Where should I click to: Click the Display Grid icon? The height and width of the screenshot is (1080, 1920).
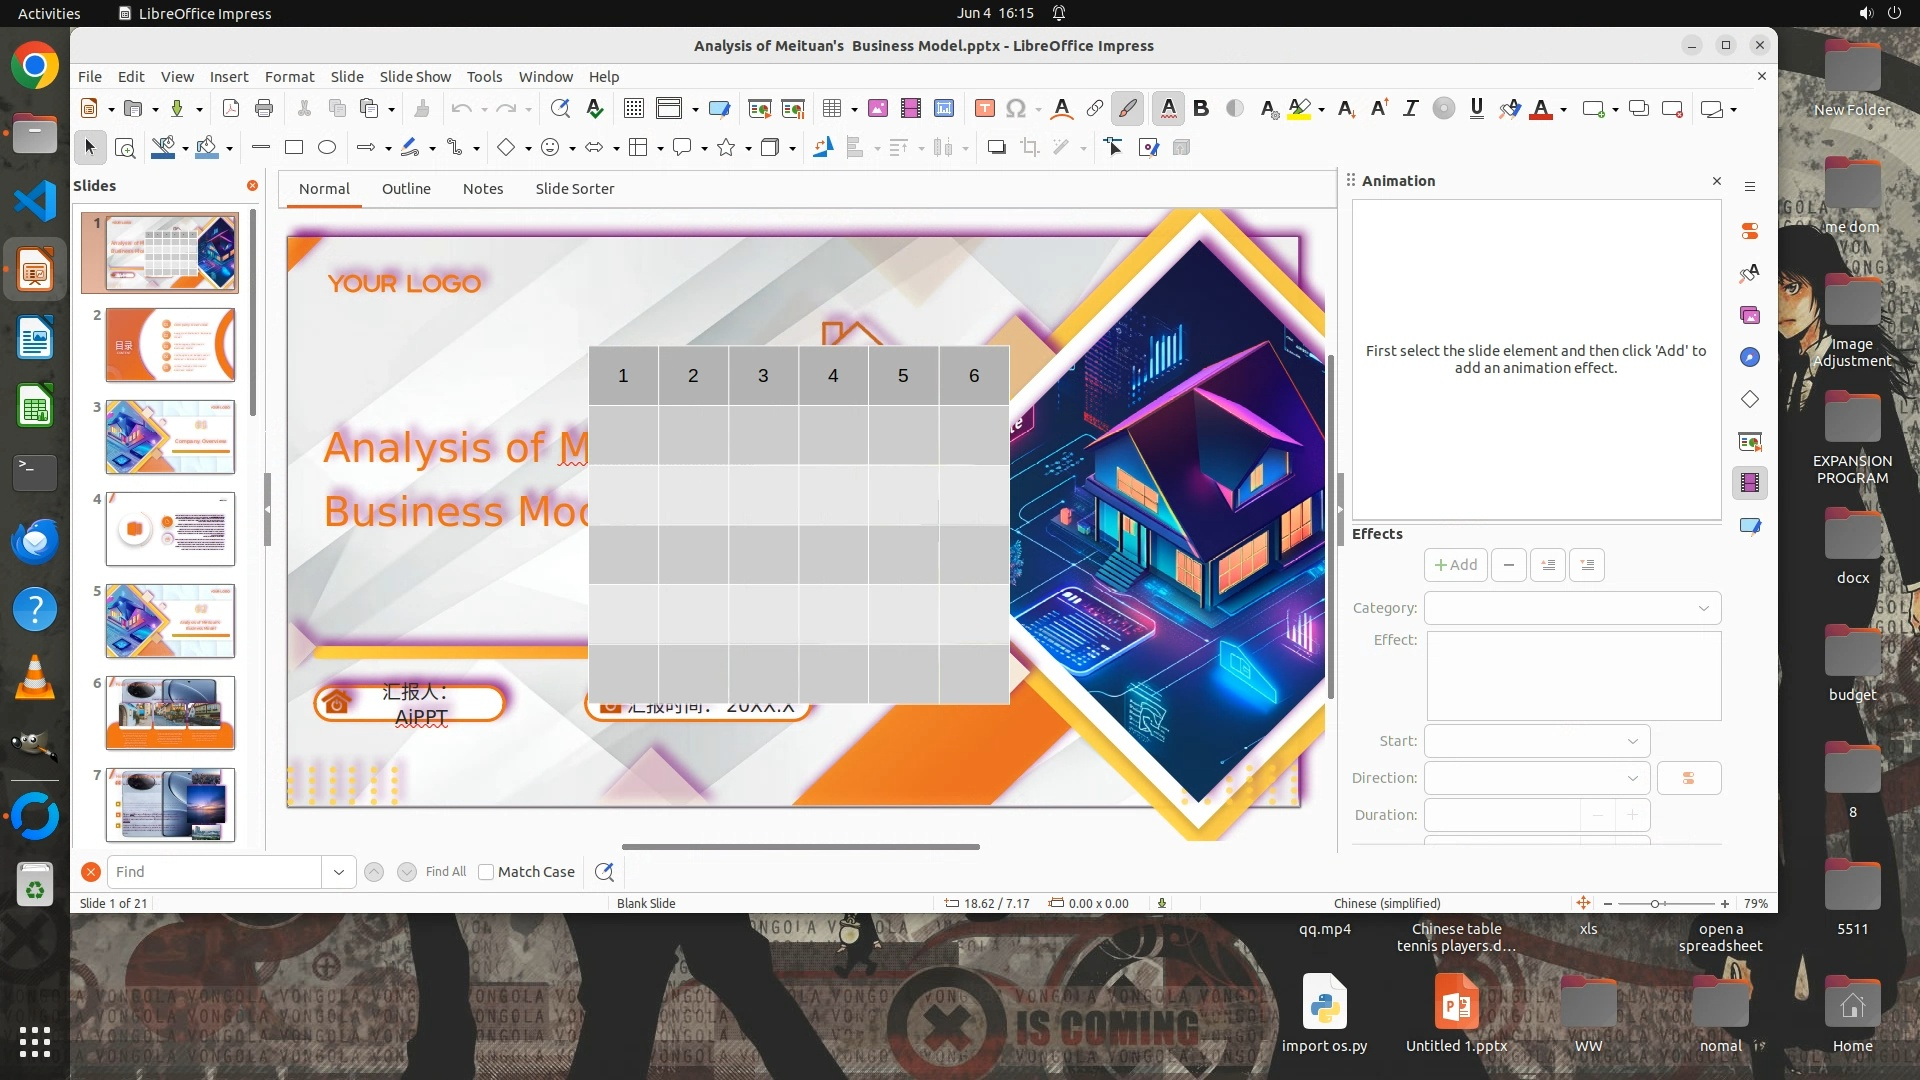pyautogui.click(x=633, y=109)
